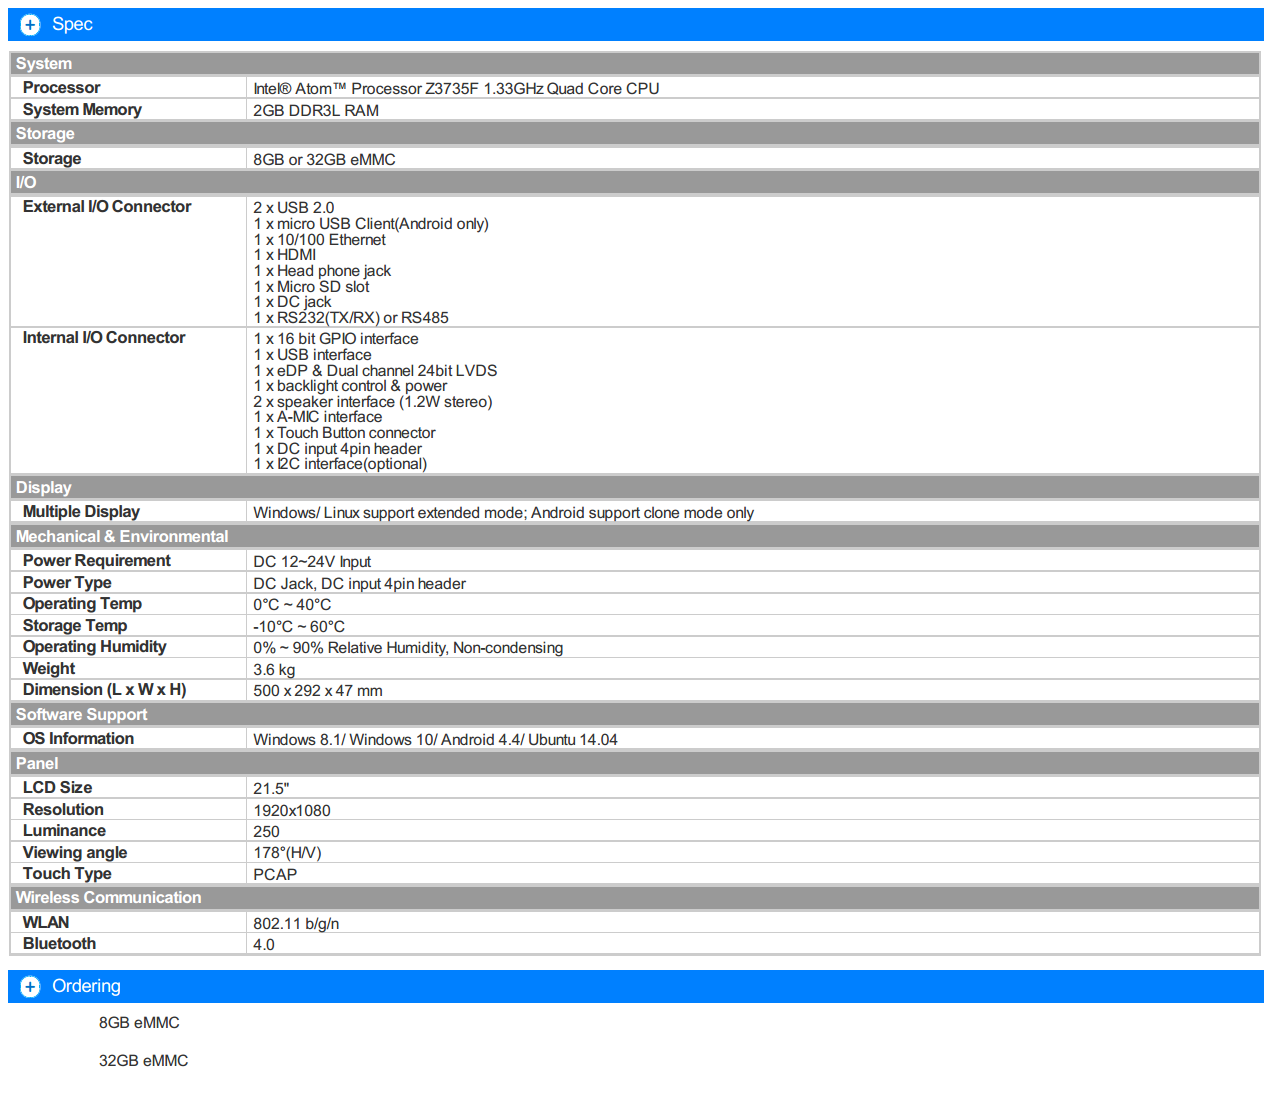Screen dimensions: 1277x1094
Task: Select the backlight control & power line
Action: click(x=350, y=386)
